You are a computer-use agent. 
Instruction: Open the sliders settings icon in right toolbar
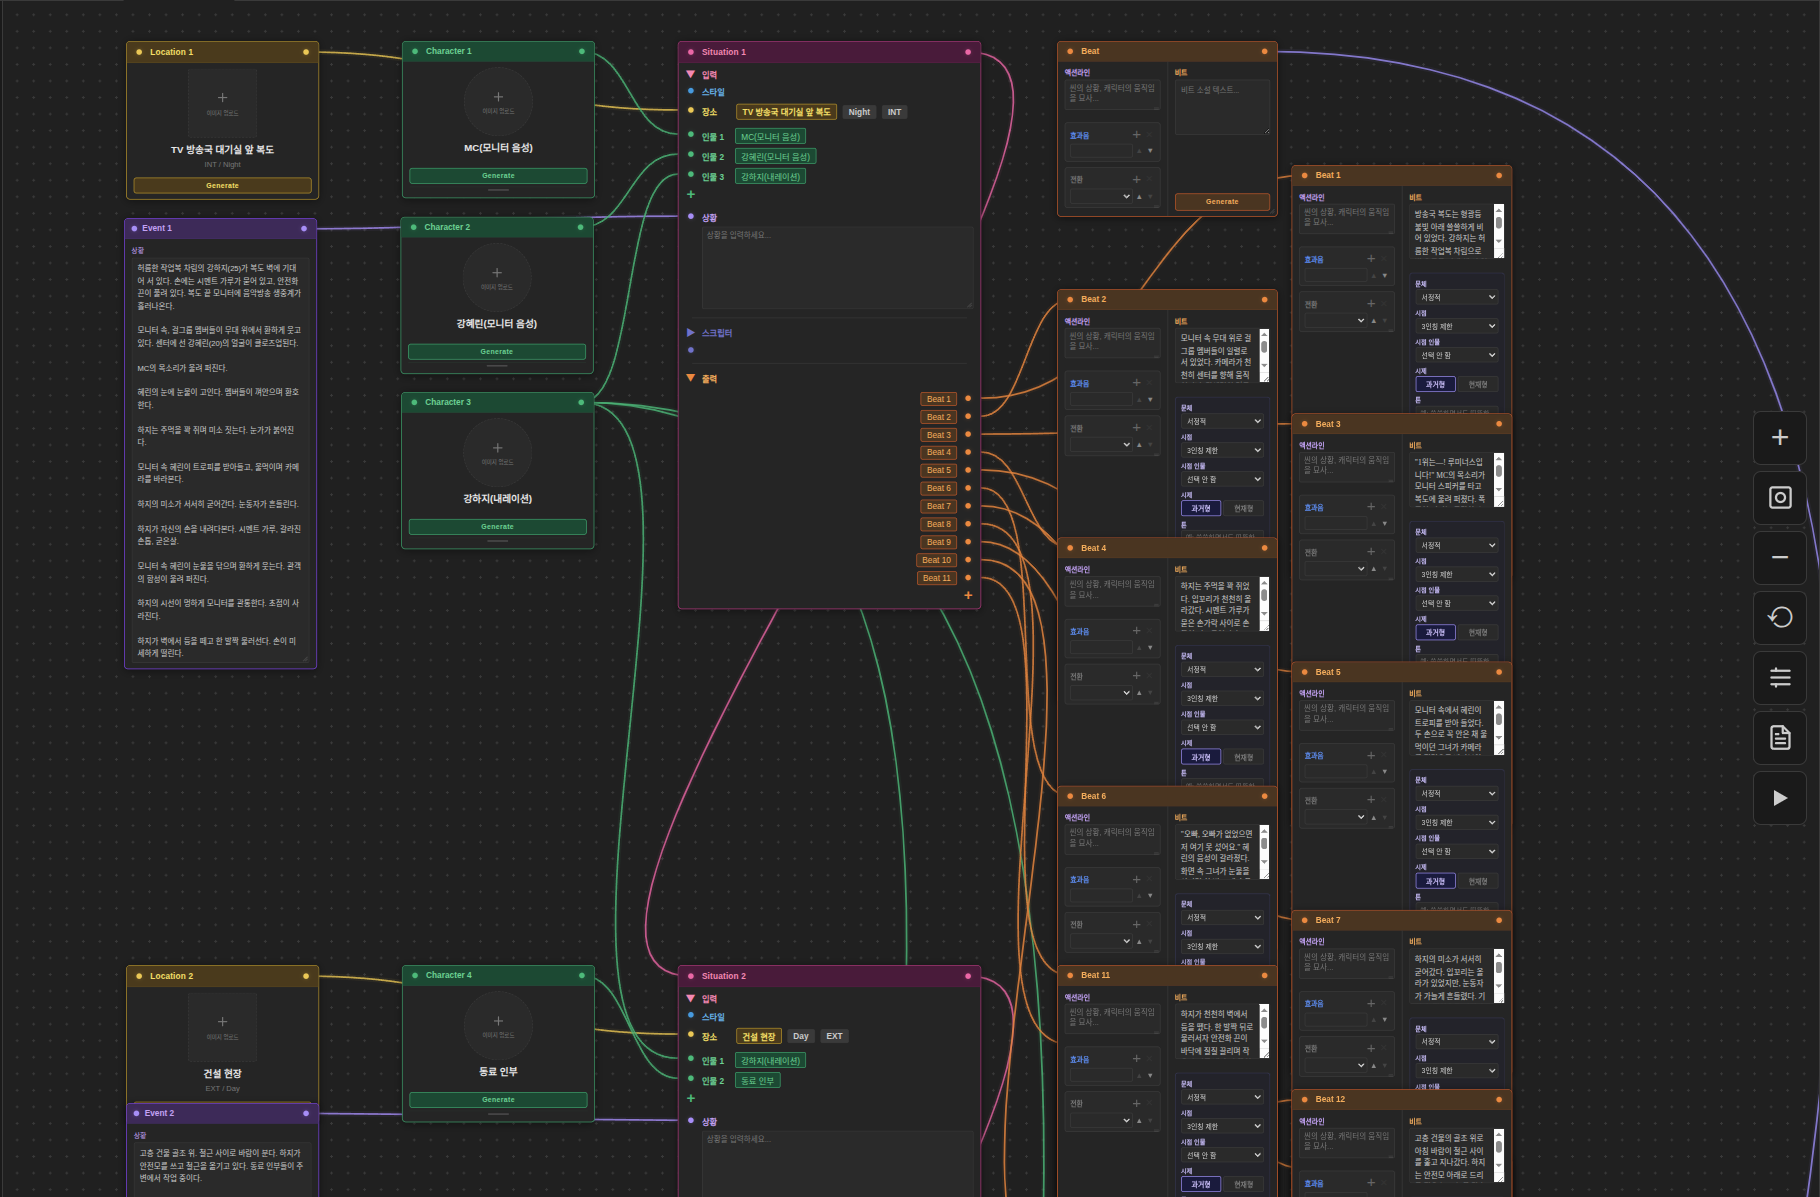pyautogui.click(x=1780, y=678)
